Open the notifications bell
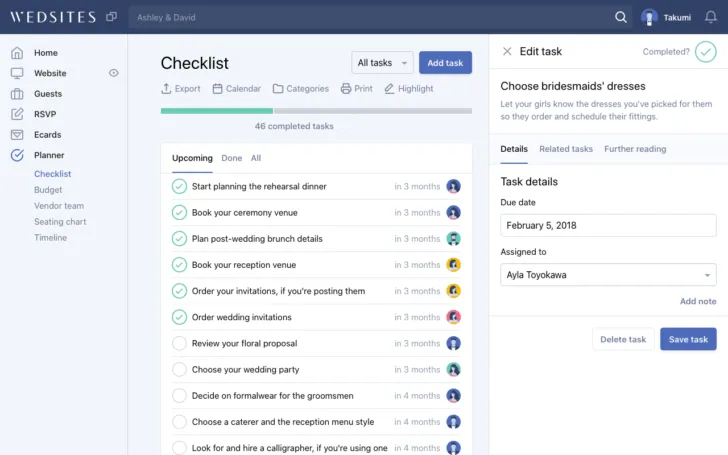The image size is (728, 455). tap(711, 17)
